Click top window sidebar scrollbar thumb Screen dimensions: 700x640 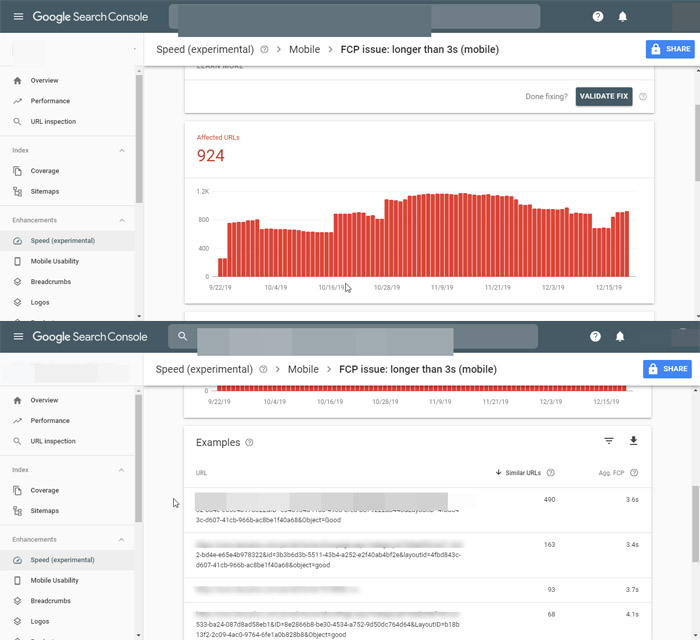click(x=139, y=139)
